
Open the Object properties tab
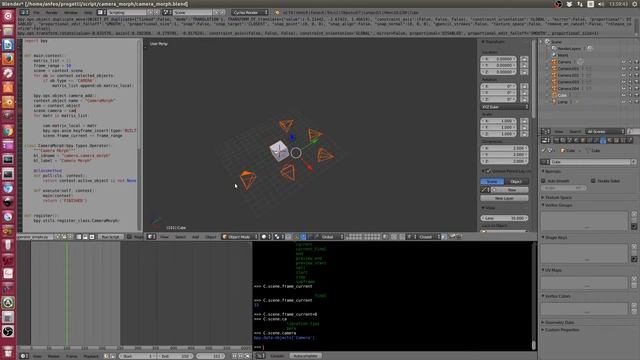pyautogui.click(x=584, y=140)
